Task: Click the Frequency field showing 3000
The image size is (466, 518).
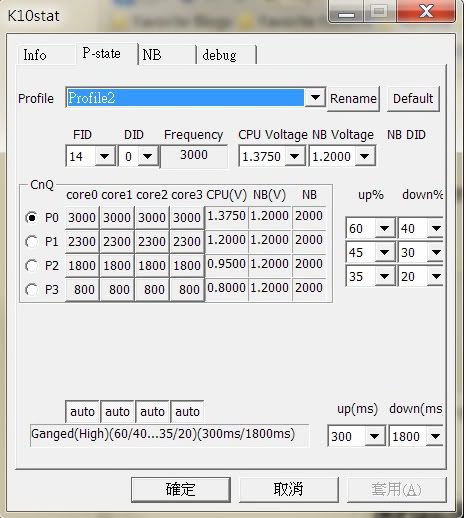Action: coord(194,156)
